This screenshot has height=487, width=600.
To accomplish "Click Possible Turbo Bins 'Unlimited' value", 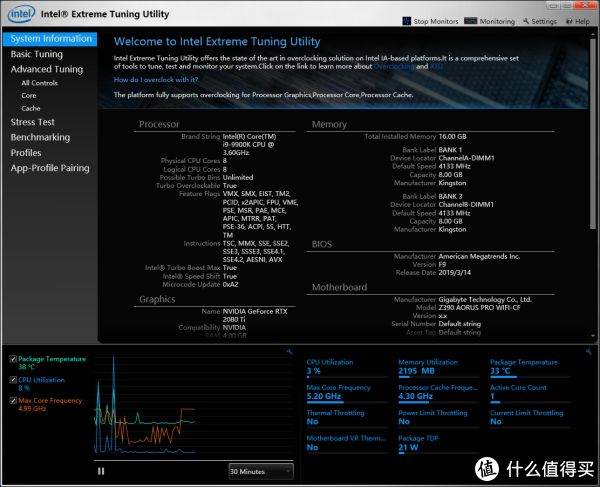I will tap(238, 178).
